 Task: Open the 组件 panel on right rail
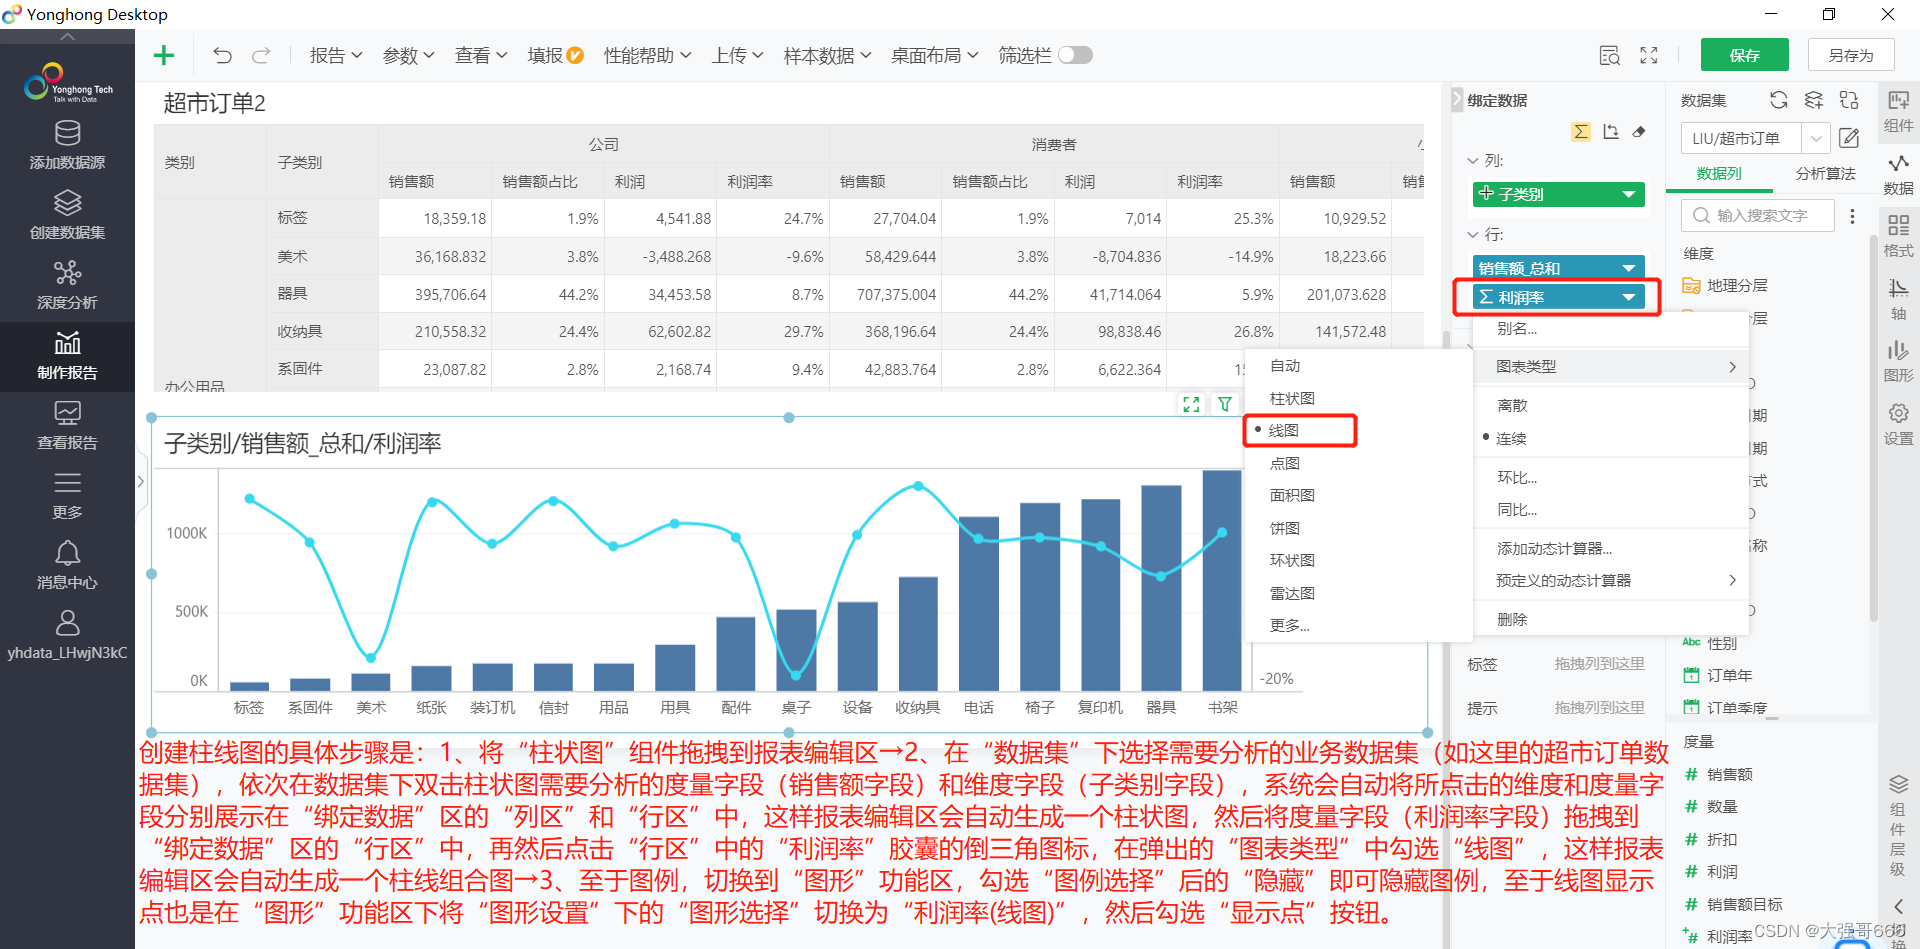[x=1898, y=111]
